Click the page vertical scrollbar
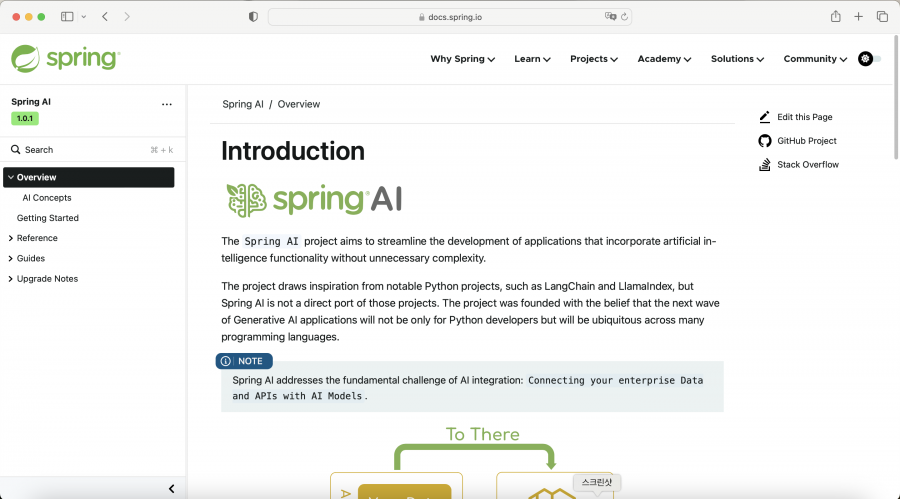Image resolution: width=900 pixels, height=499 pixels. (896, 98)
